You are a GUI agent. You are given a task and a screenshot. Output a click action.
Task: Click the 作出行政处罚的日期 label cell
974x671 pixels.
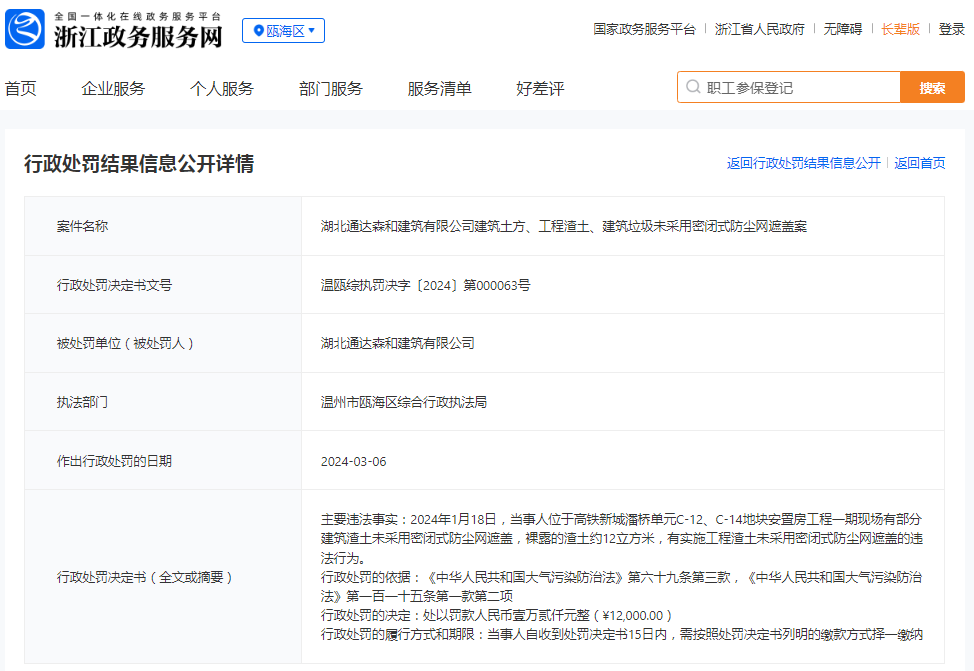point(163,460)
